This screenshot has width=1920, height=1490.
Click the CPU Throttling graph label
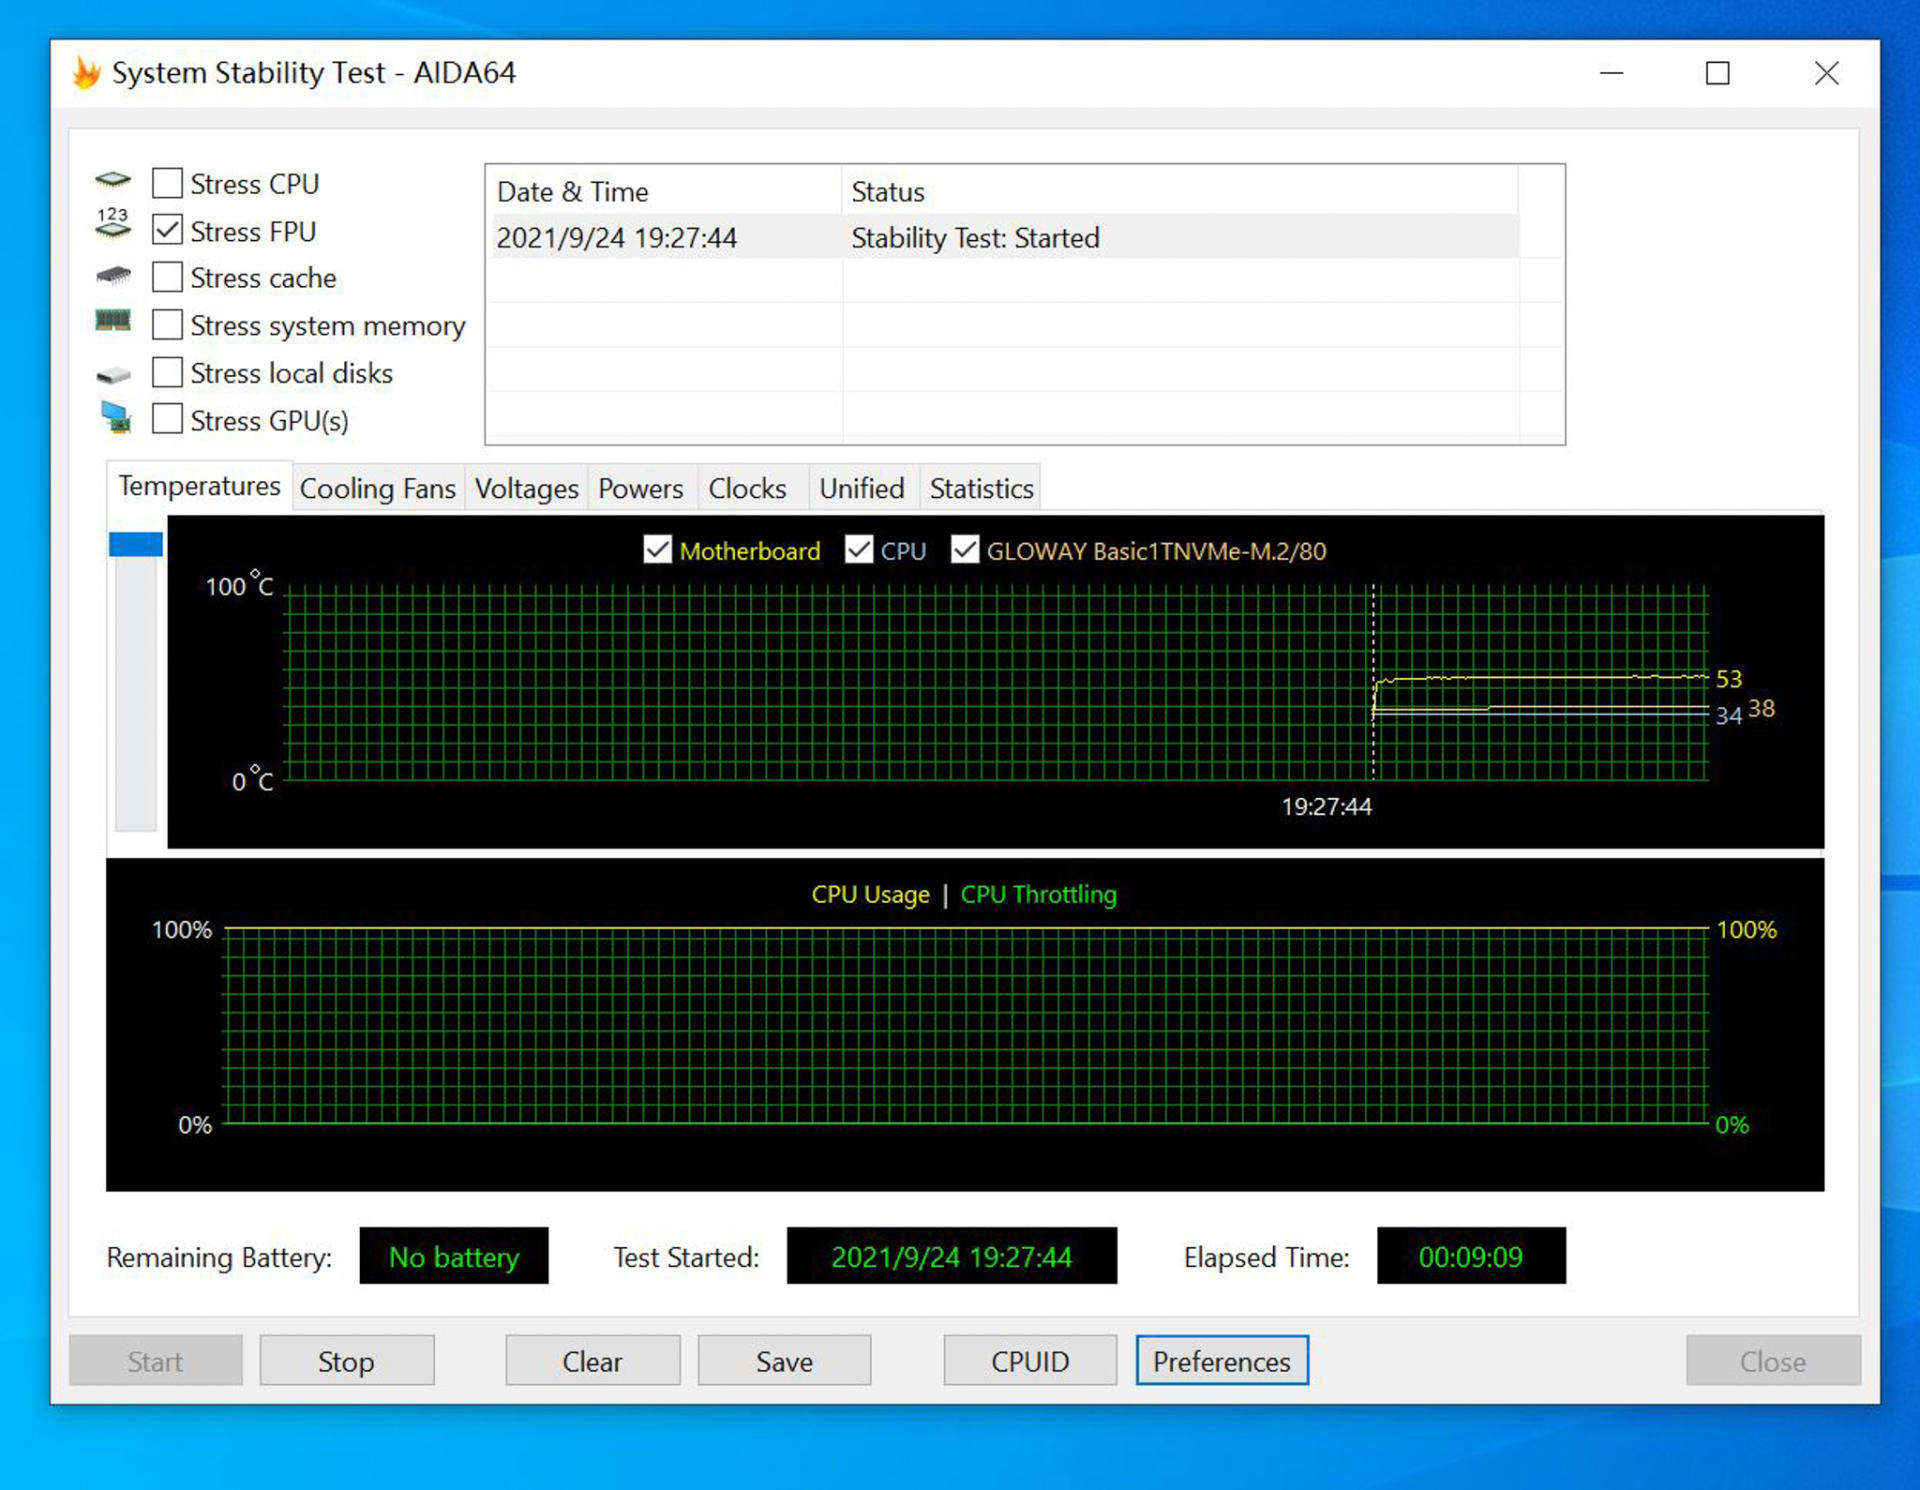pyautogui.click(x=1038, y=894)
